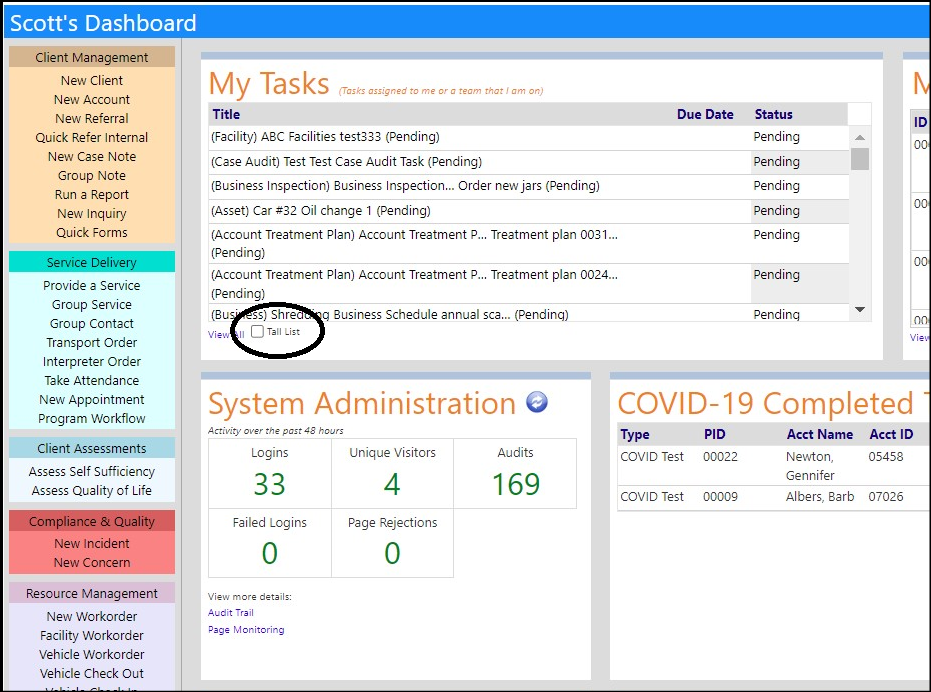Select Vehicle Check Out
931x692 pixels.
click(92, 673)
